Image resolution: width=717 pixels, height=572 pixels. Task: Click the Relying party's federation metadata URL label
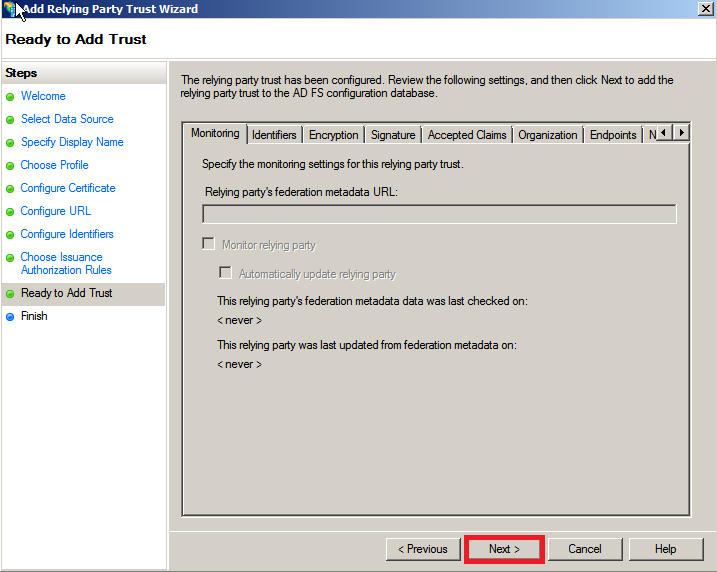click(x=301, y=192)
